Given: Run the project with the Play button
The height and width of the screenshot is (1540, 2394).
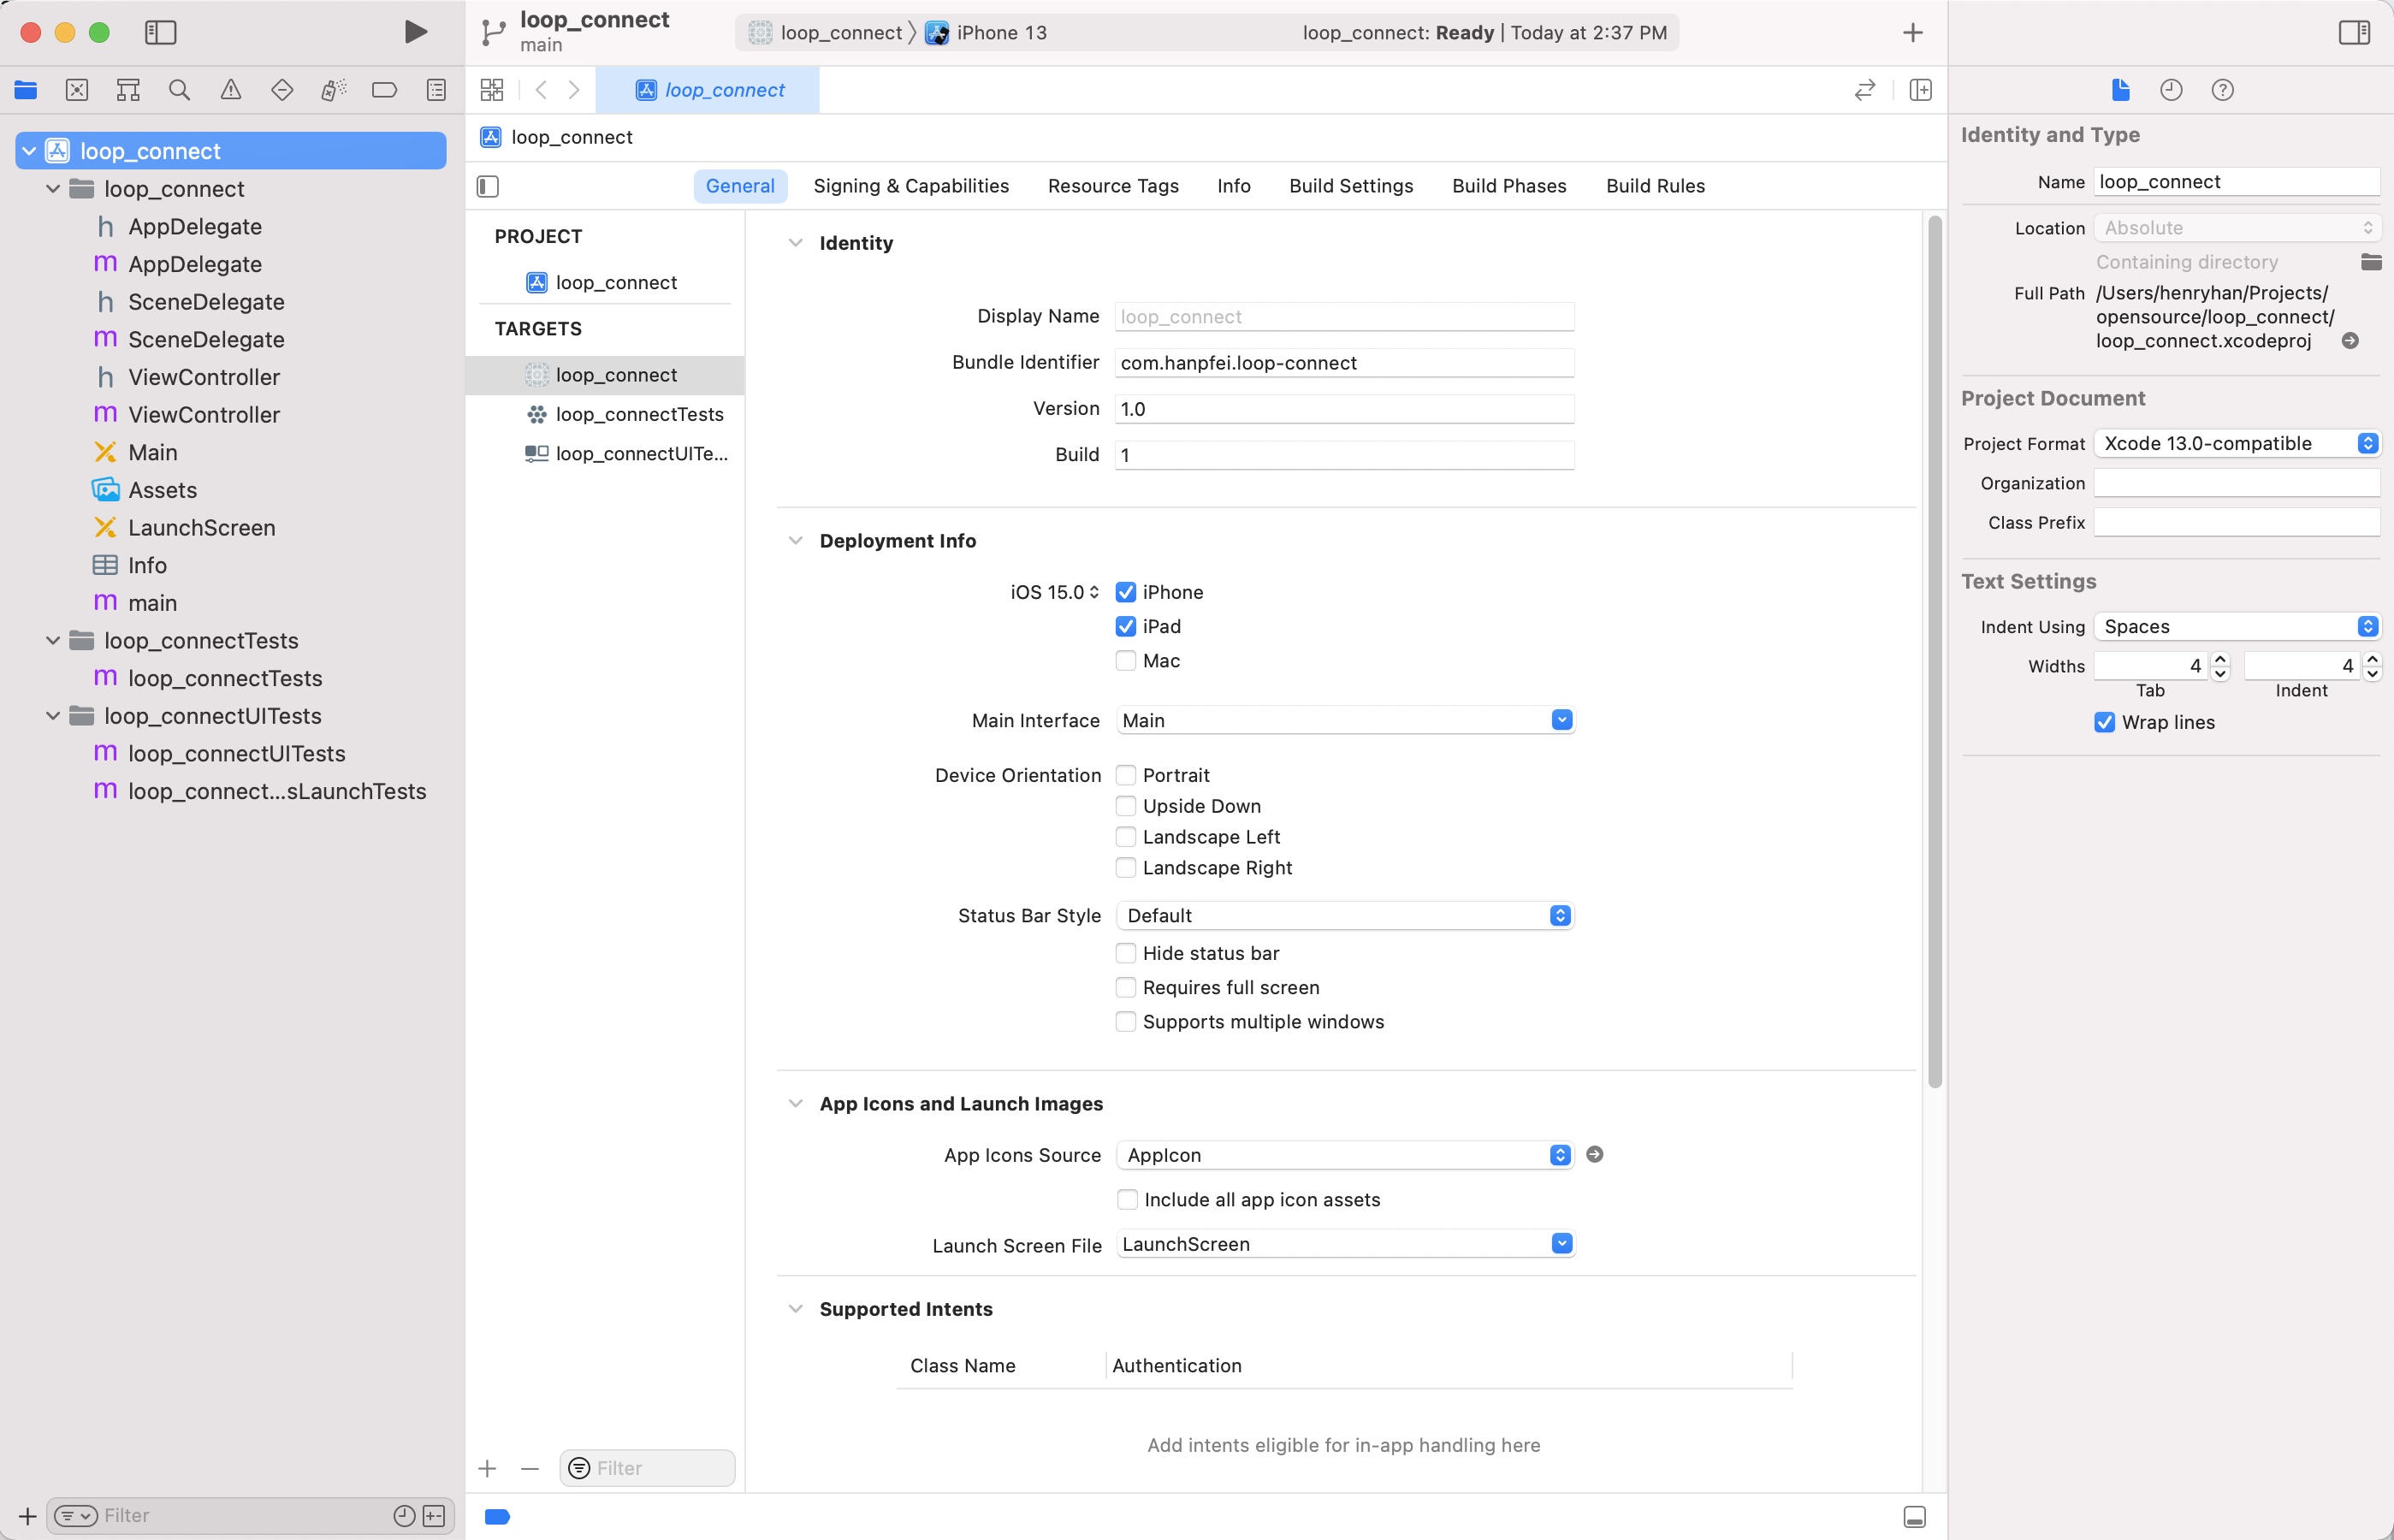Looking at the screenshot, I should click(x=415, y=32).
